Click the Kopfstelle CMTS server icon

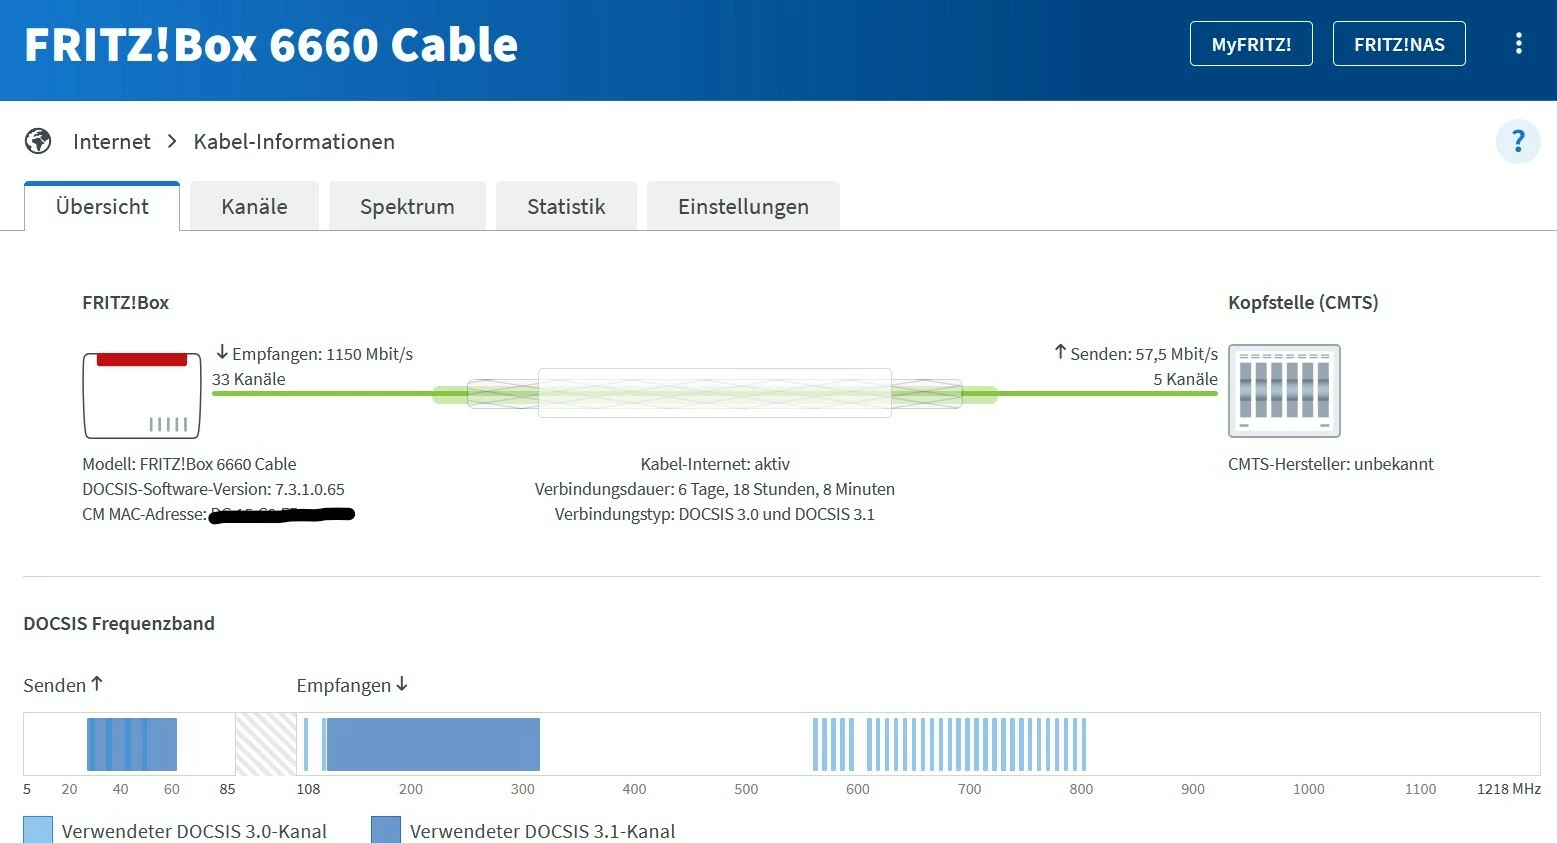click(1284, 391)
